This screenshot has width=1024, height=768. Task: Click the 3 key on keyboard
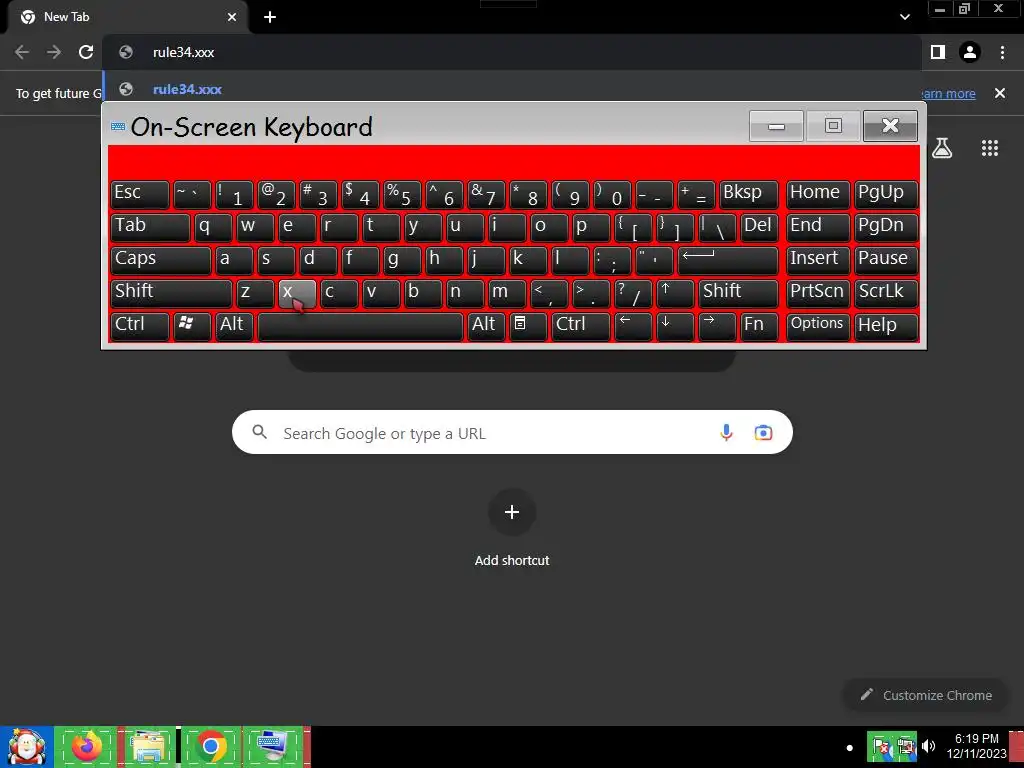318,194
